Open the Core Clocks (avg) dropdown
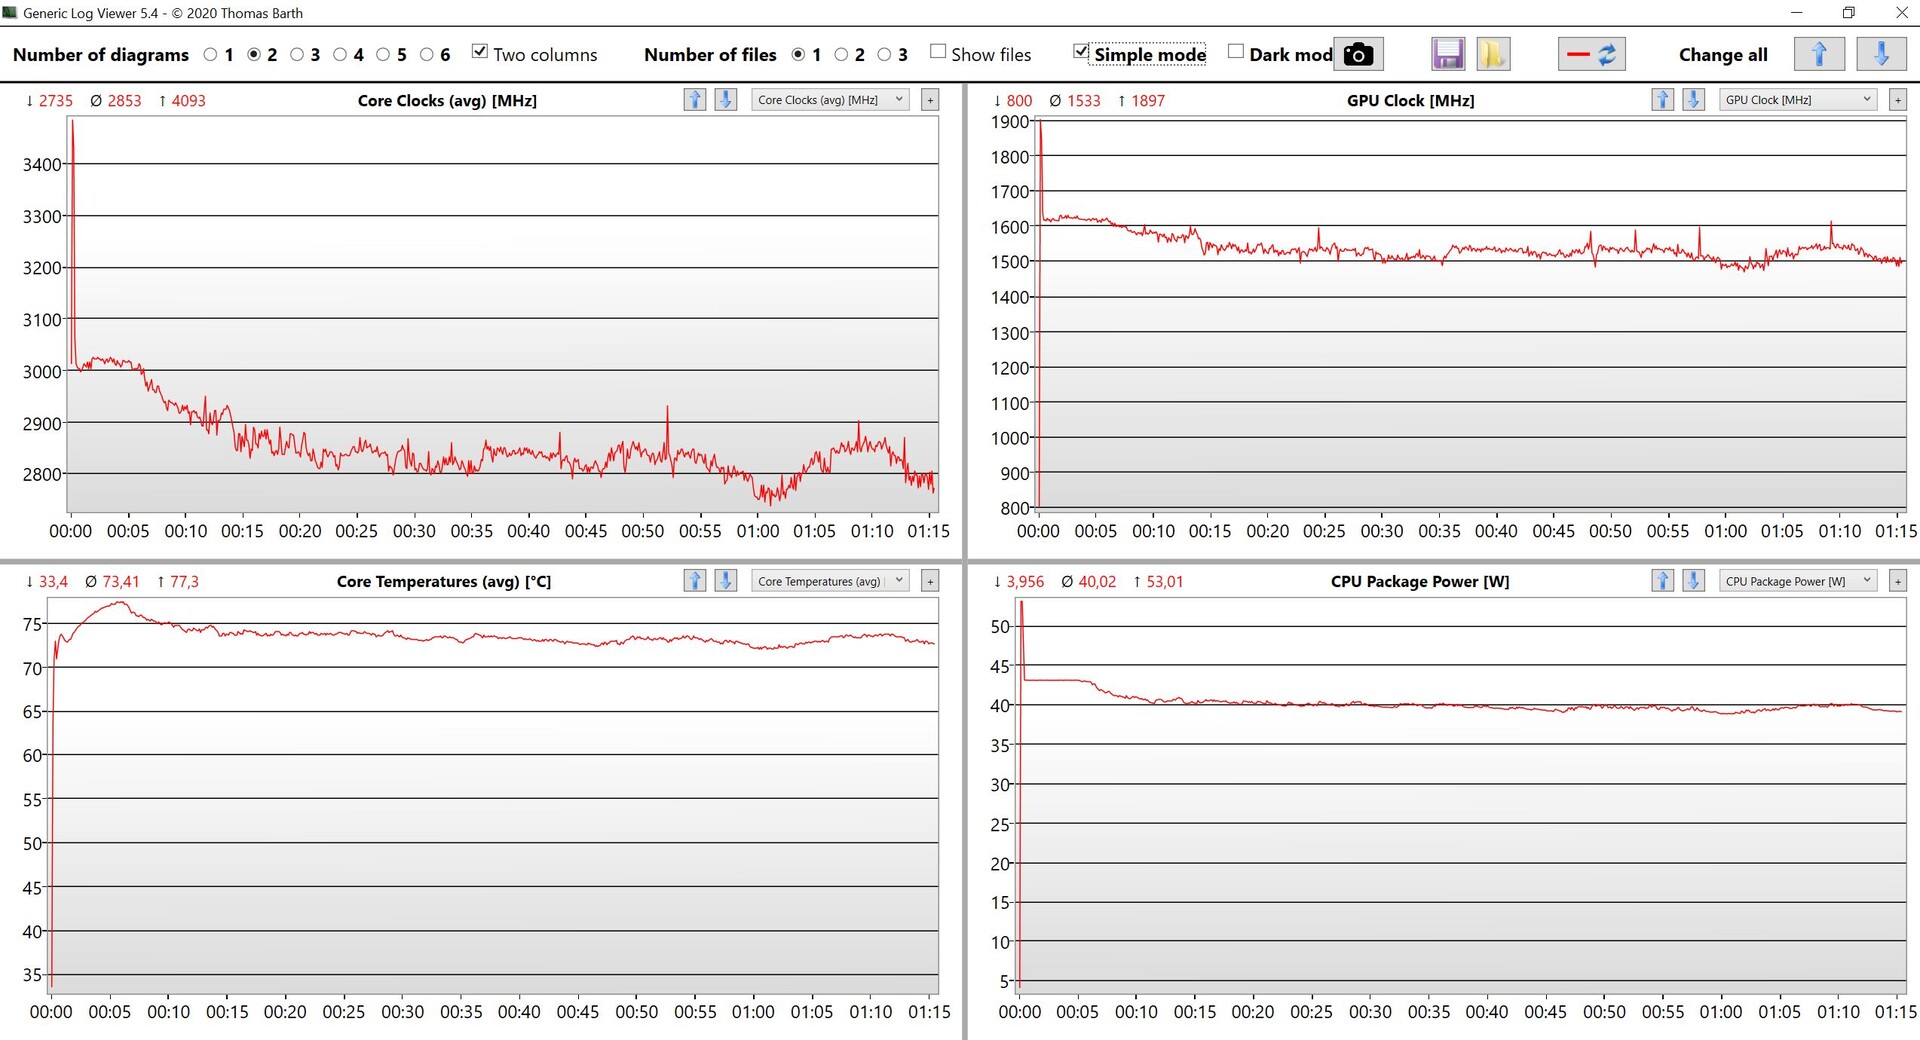This screenshot has height=1040, width=1920. tap(829, 100)
